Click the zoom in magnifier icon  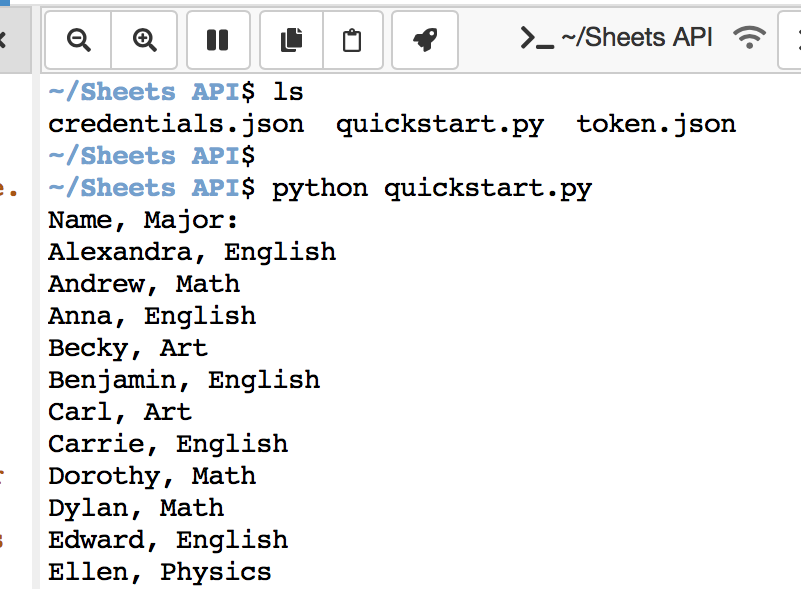tap(145, 40)
